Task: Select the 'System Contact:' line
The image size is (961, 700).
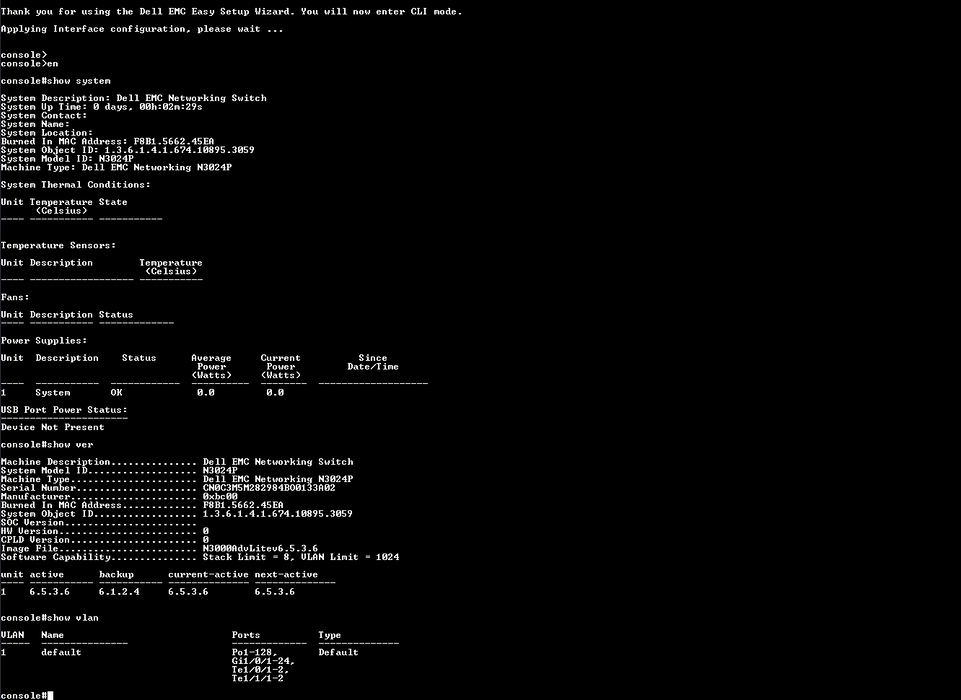Action: click(x=44, y=115)
